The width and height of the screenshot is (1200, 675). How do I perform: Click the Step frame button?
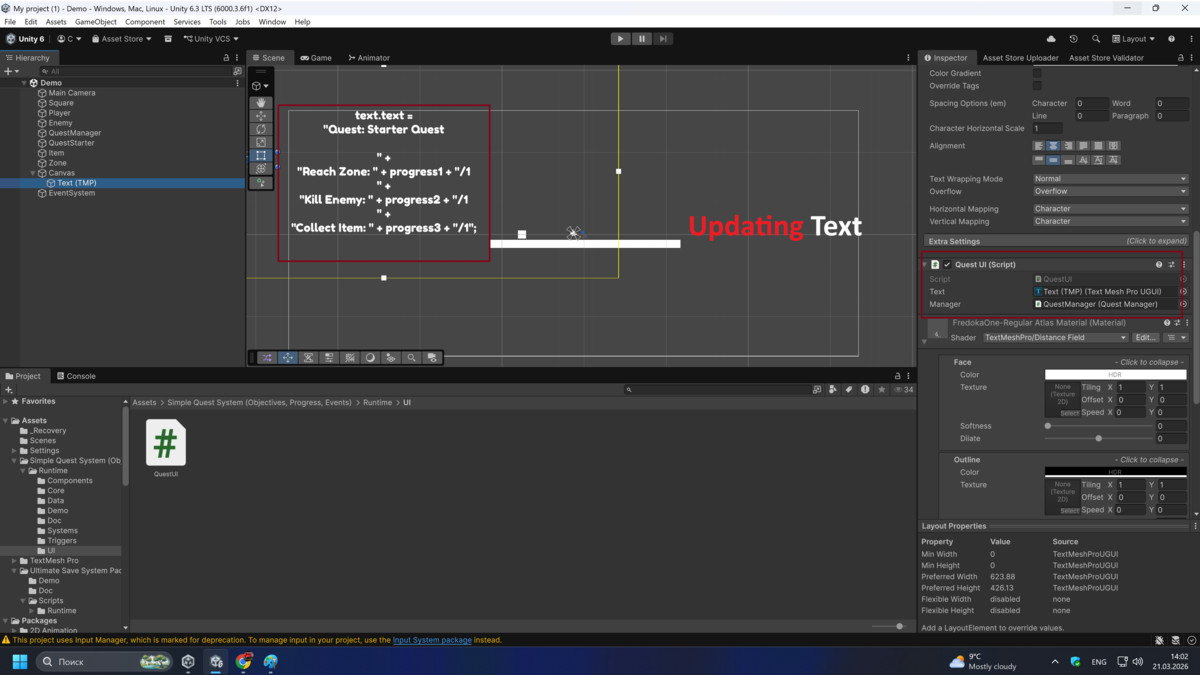point(663,39)
